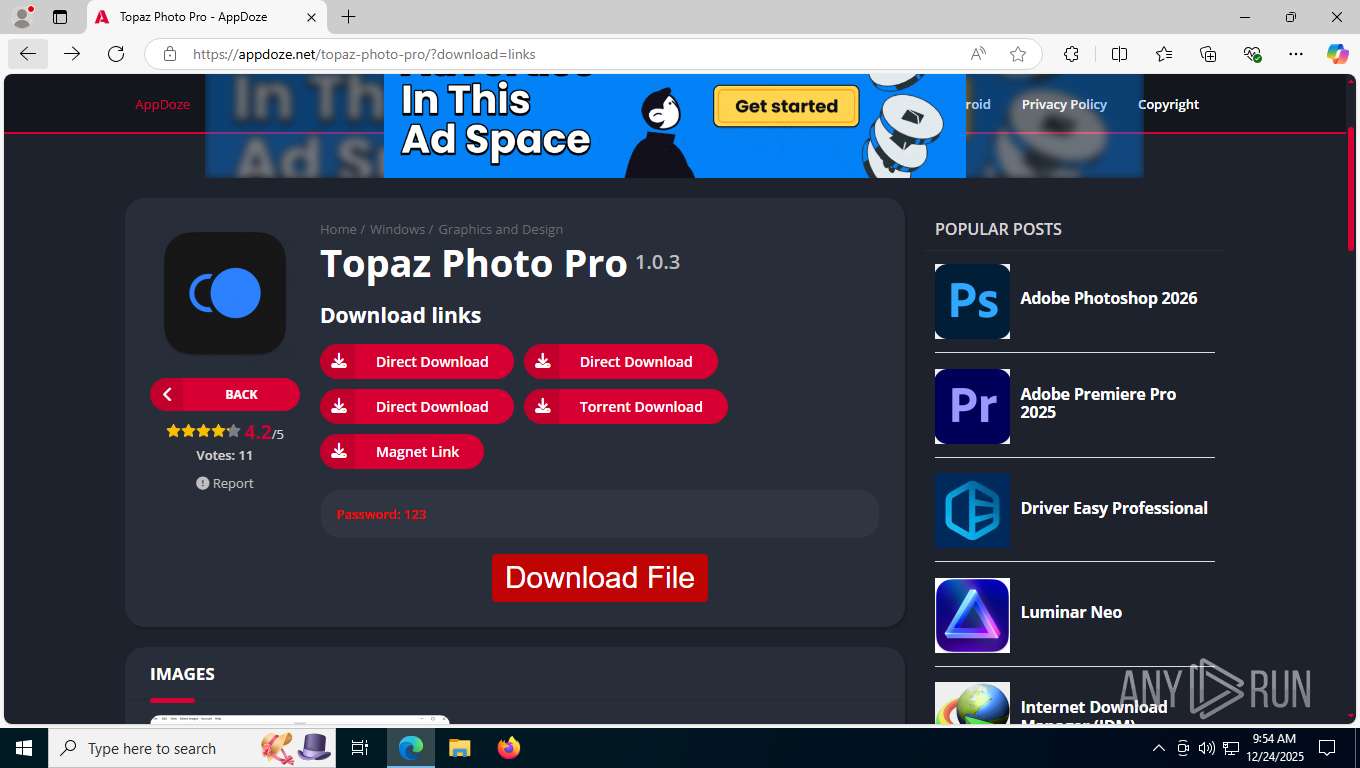This screenshot has width=1360, height=768.
Task: Close the Topaz Photo Pro tab
Action: pyautogui.click(x=311, y=17)
